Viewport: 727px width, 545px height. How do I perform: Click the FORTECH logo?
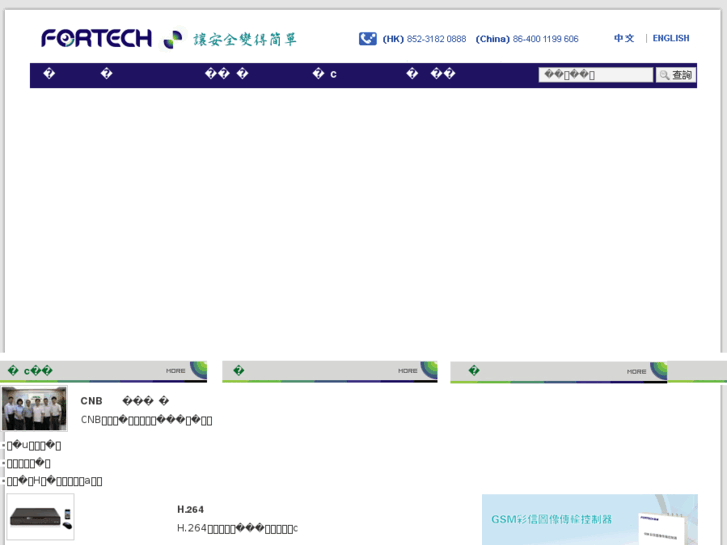point(96,38)
